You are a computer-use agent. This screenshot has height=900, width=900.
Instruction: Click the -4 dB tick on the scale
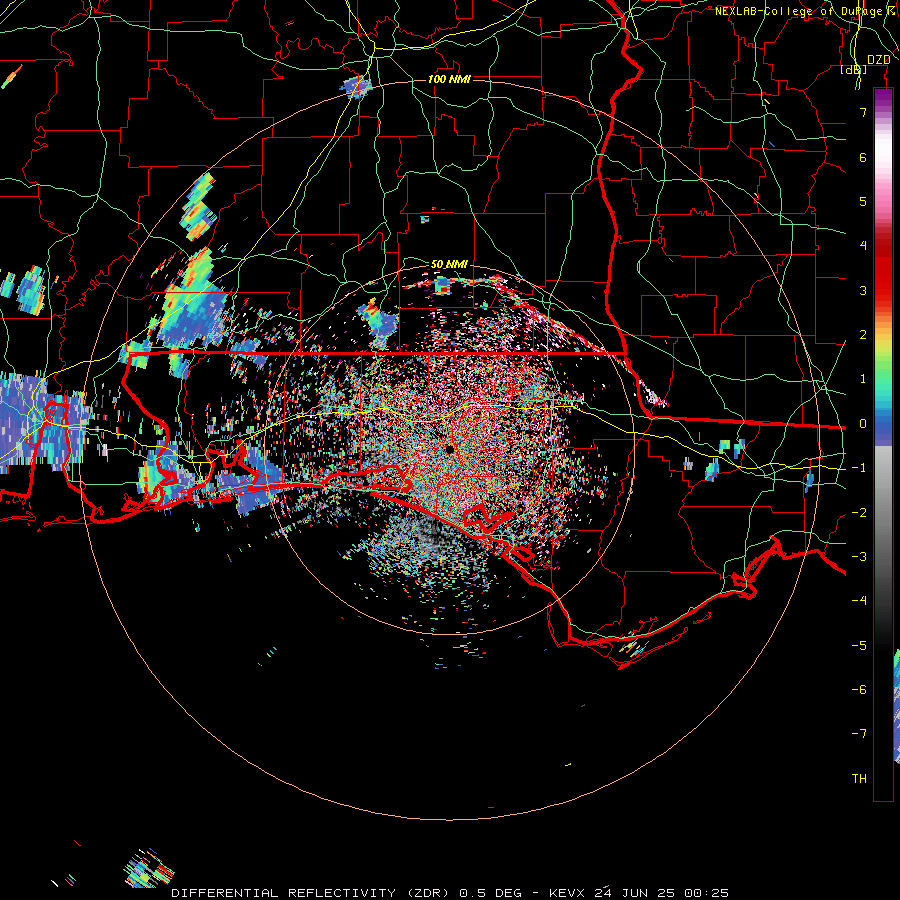(859, 601)
